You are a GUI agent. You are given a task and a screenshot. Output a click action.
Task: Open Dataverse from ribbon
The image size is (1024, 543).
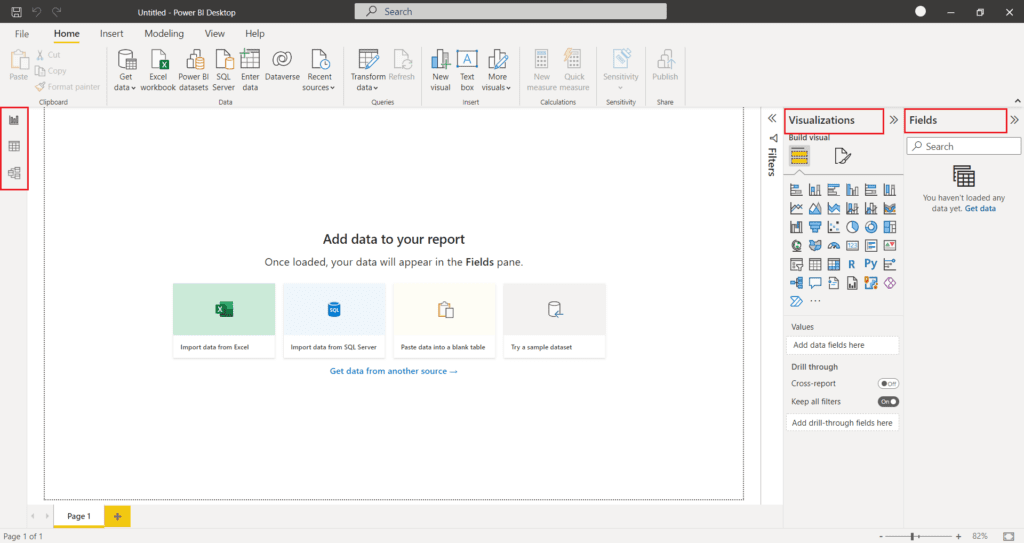click(x=282, y=65)
